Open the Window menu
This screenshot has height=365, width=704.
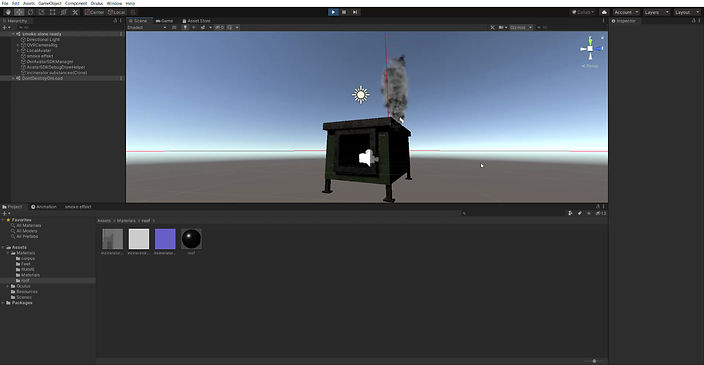point(114,3)
